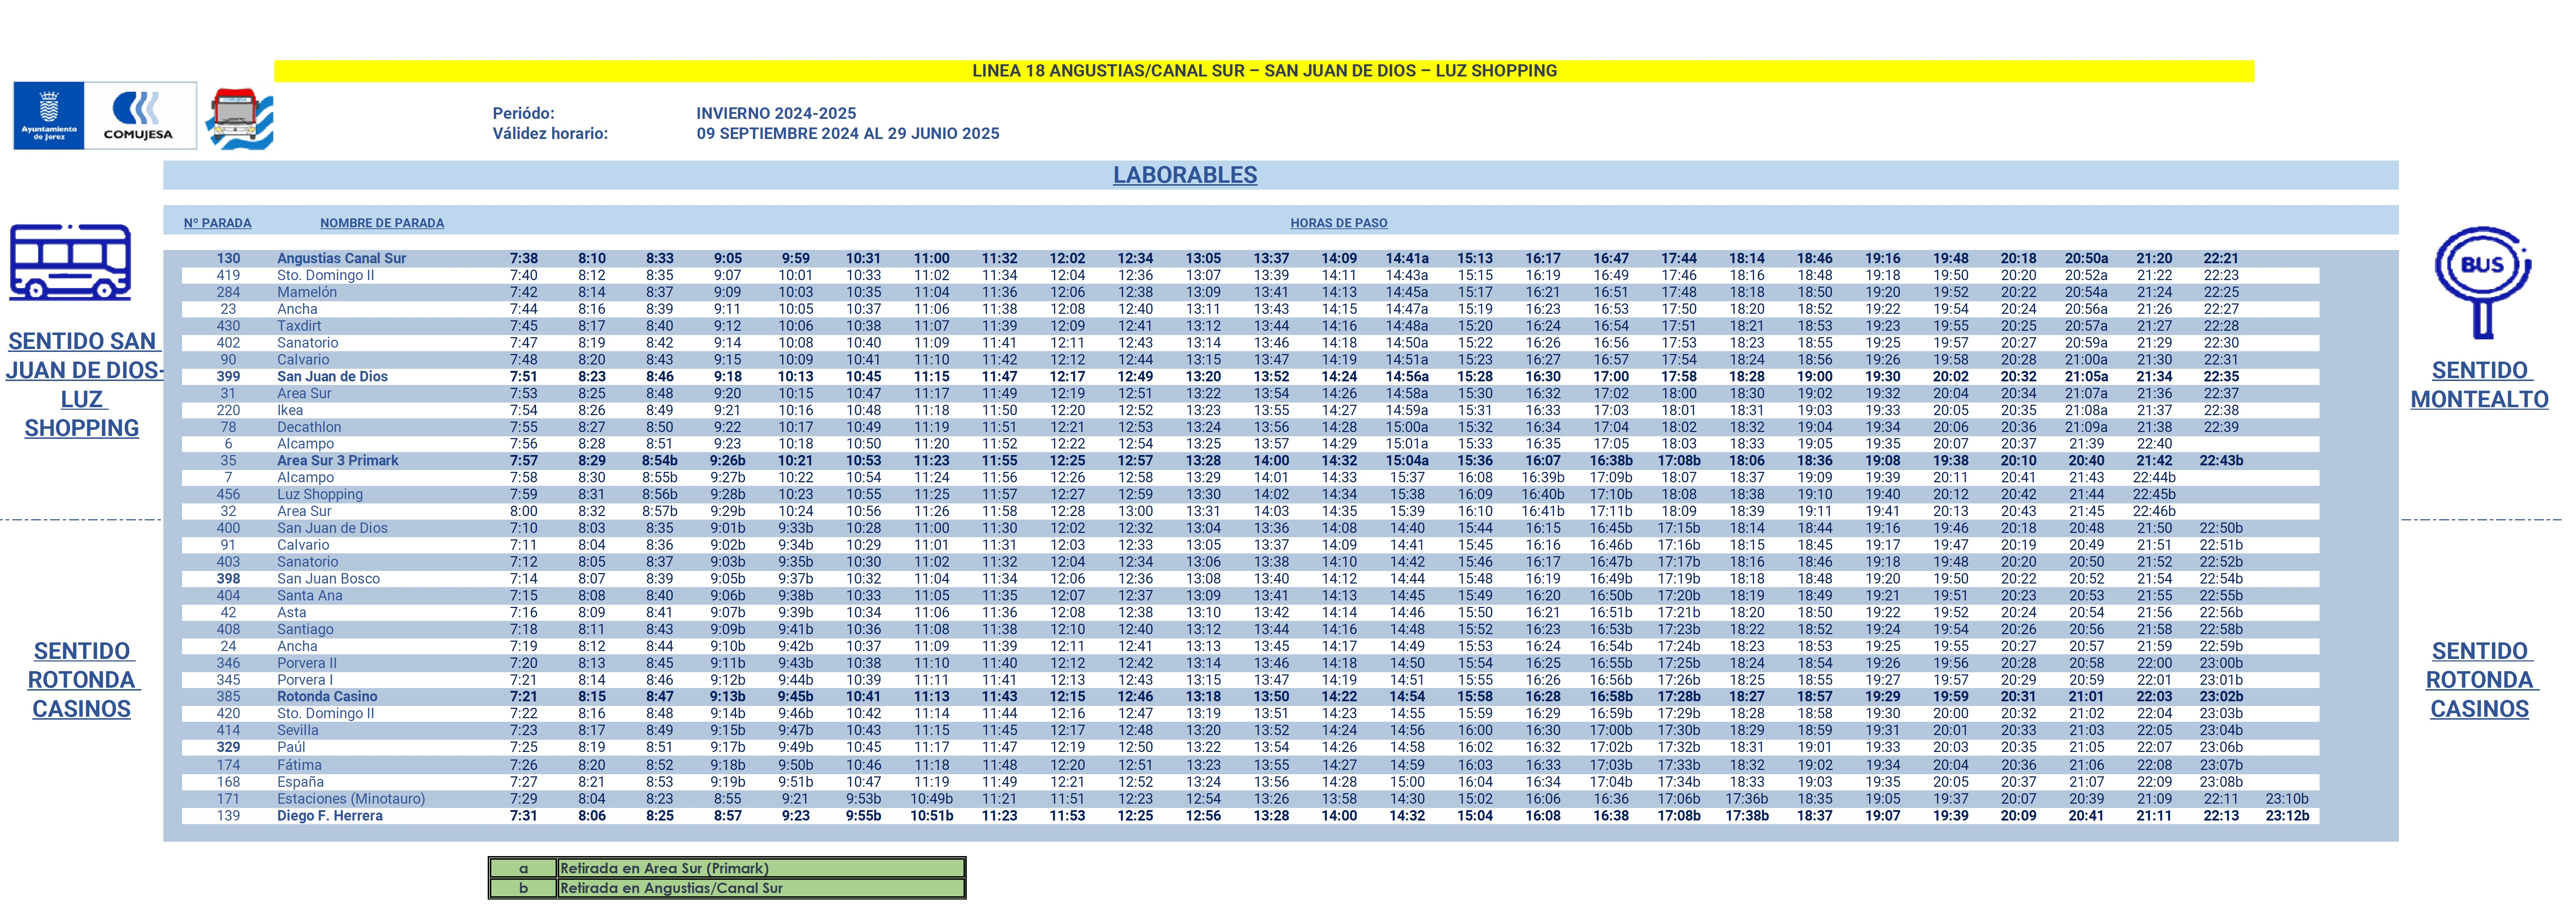Click Periódo label
The image size is (2576, 906).
[x=523, y=113]
